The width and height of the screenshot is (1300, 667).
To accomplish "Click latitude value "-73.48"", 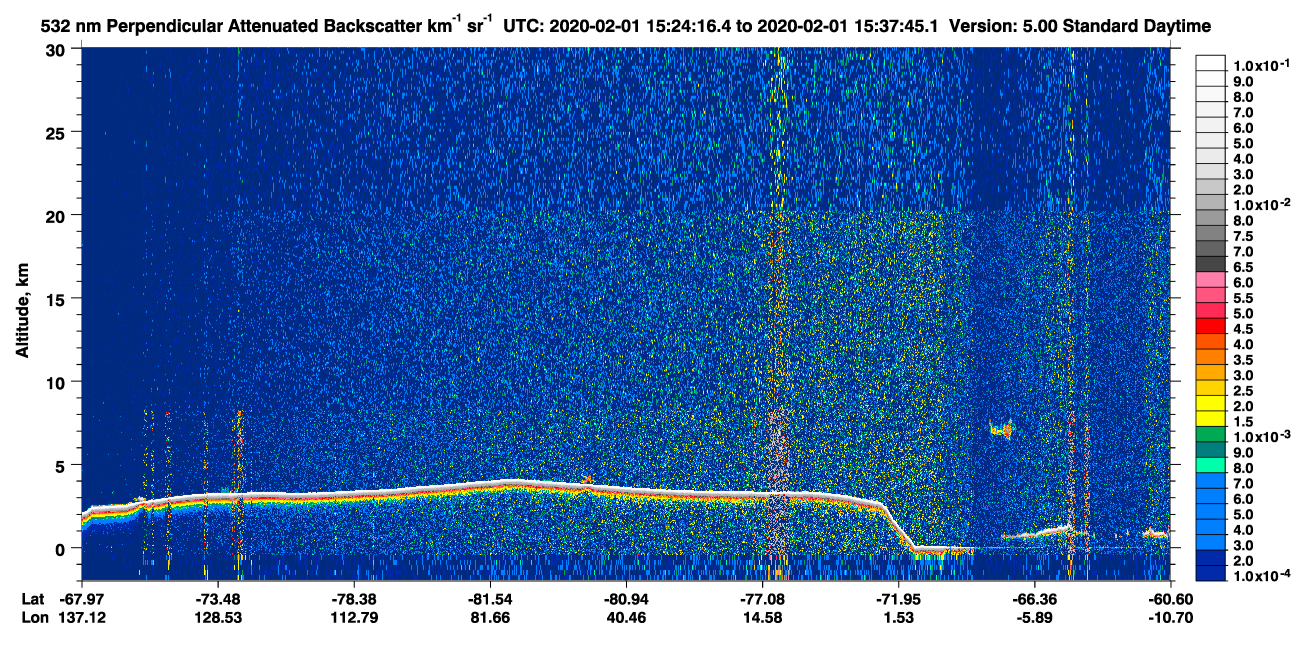I will 219,599.
